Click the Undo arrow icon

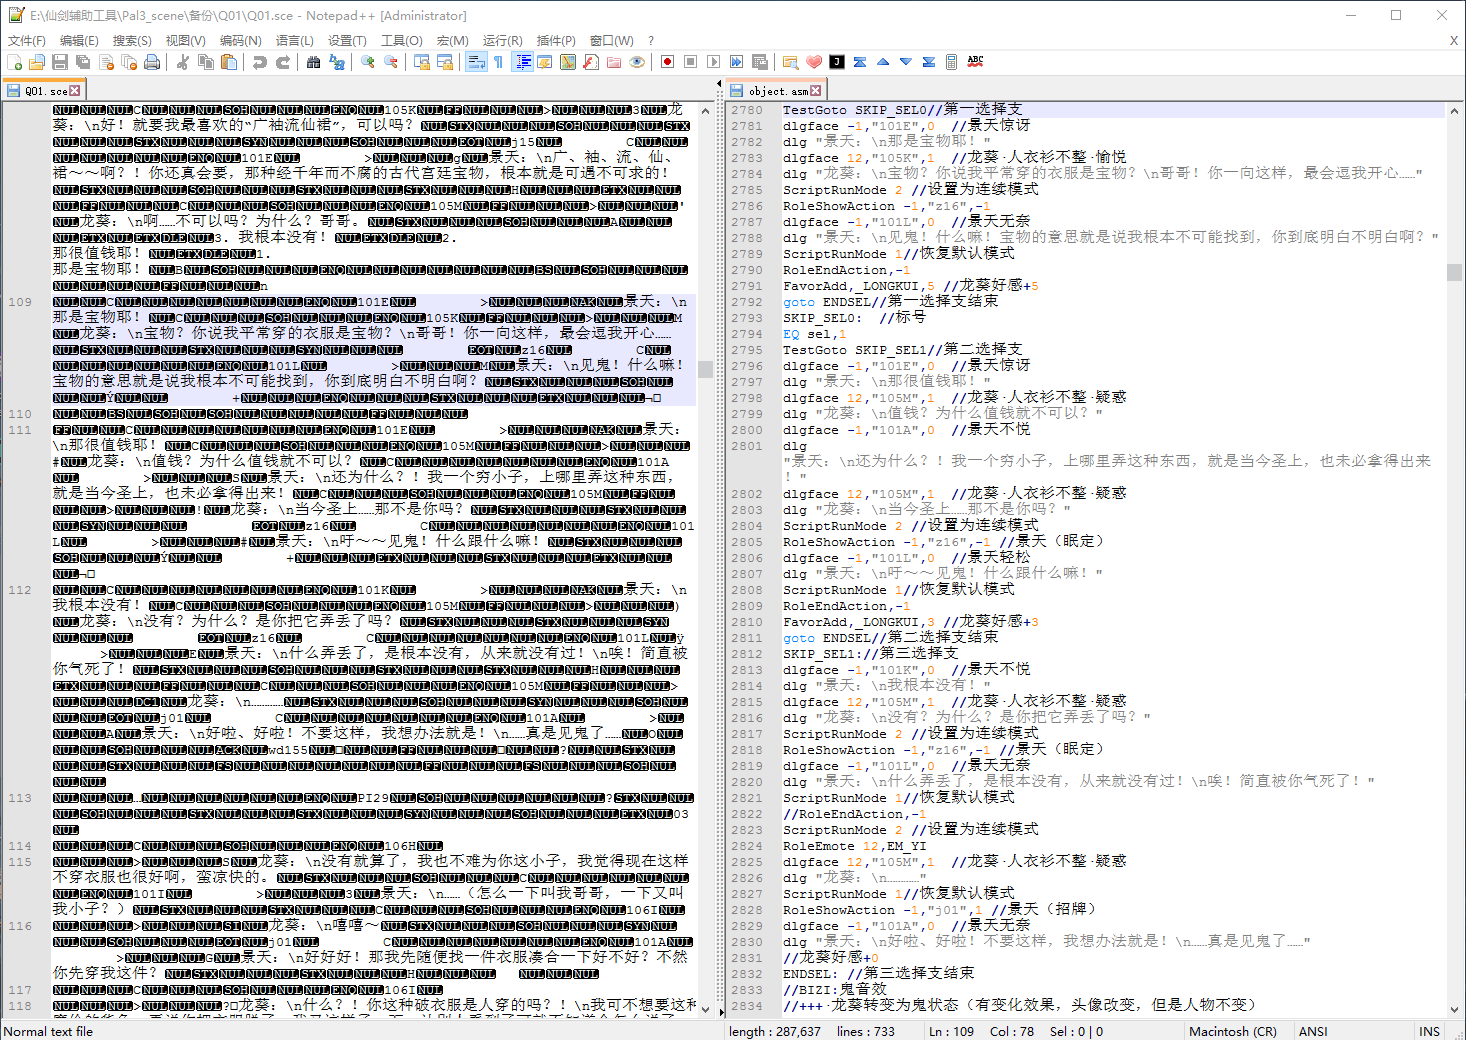pos(260,62)
